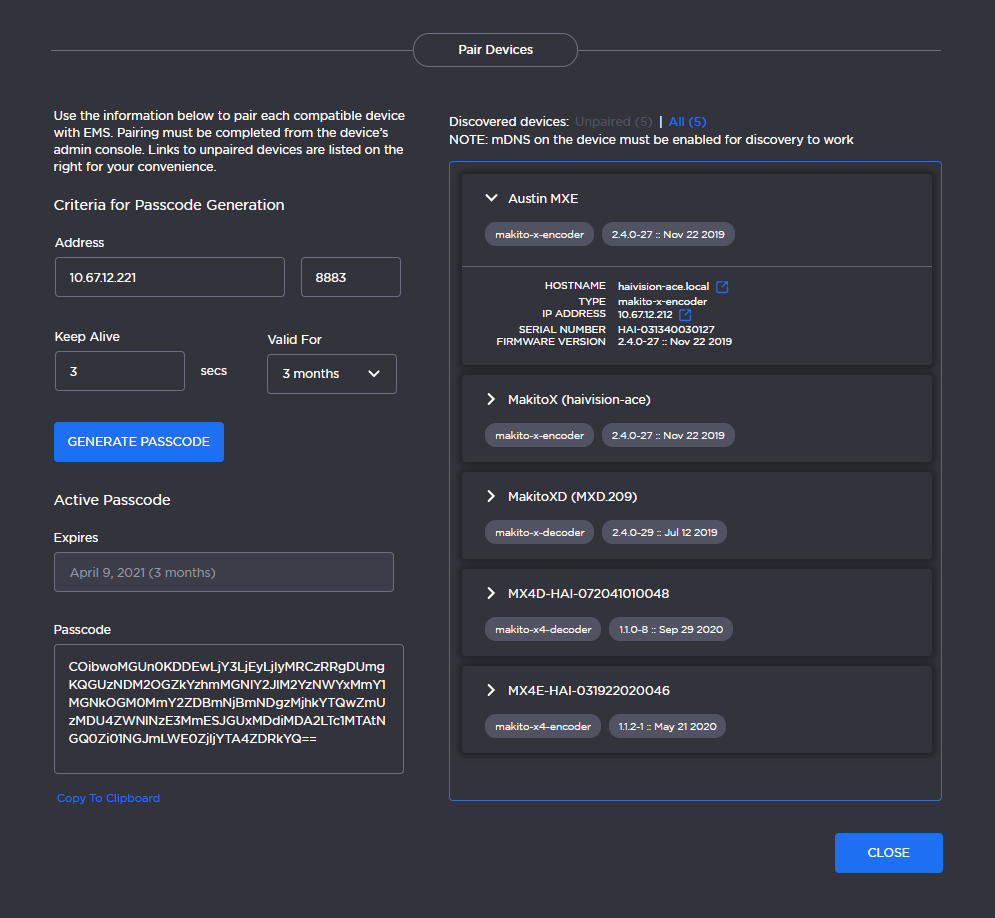Click the makito-x4-encoder tag on MX4E device
This screenshot has height=918, width=995.
click(543, 726)
